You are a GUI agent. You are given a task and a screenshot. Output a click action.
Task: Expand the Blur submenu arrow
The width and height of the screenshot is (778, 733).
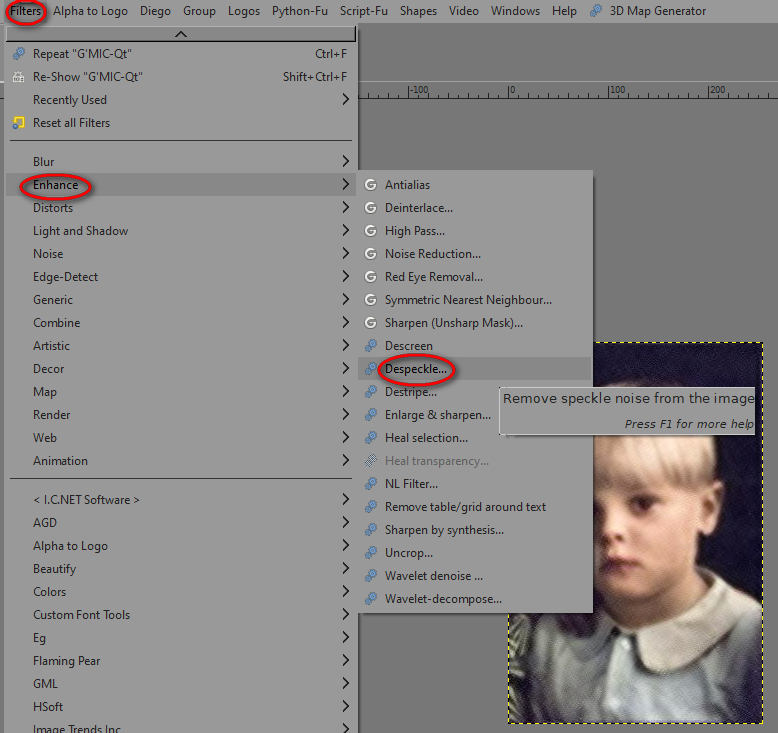pyautogui.click(x=346, y=161)
